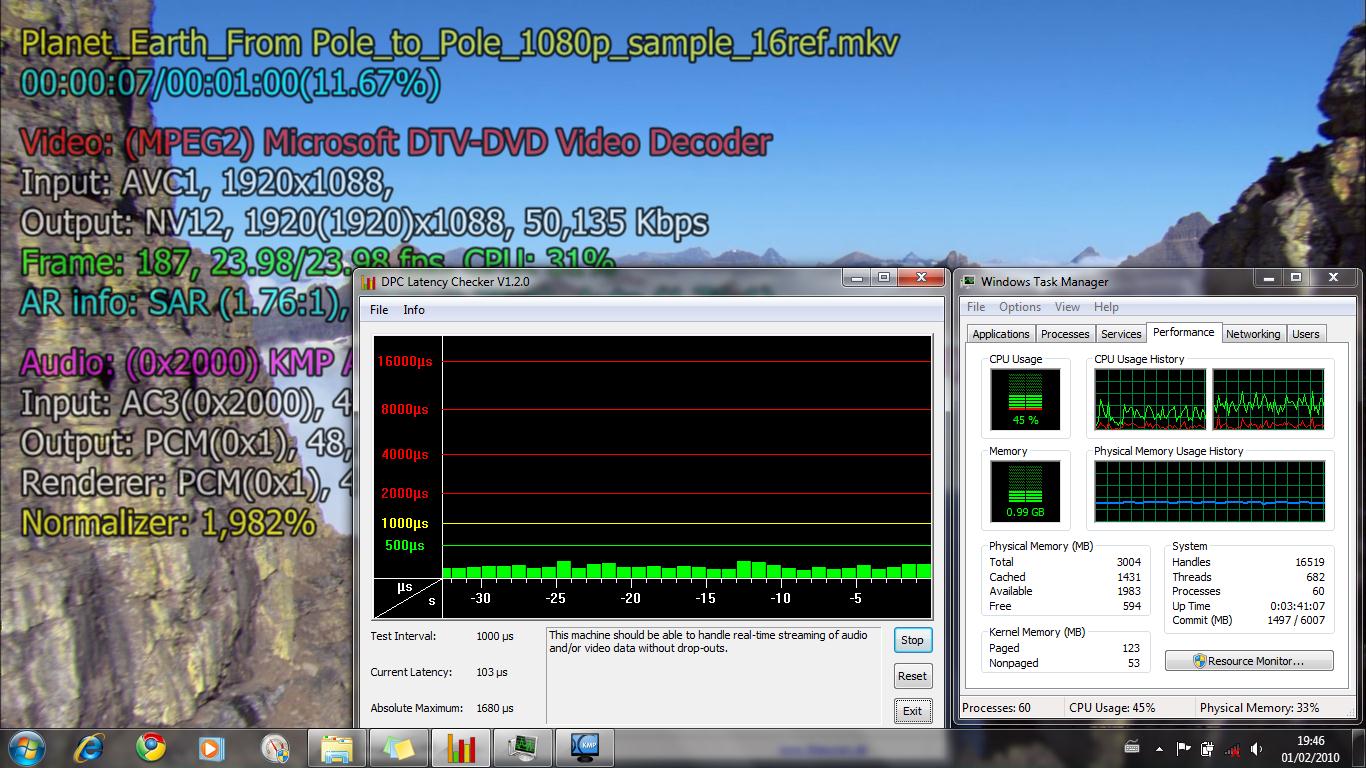Switch to Task Manager taskbar button
Viewport: 1366px width, 768px height.
pos(523,748)
